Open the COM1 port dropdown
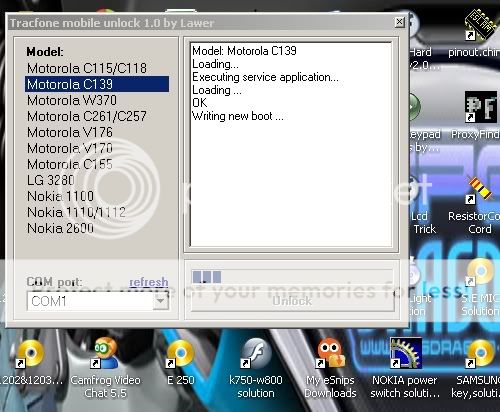 tap(161, 301)
